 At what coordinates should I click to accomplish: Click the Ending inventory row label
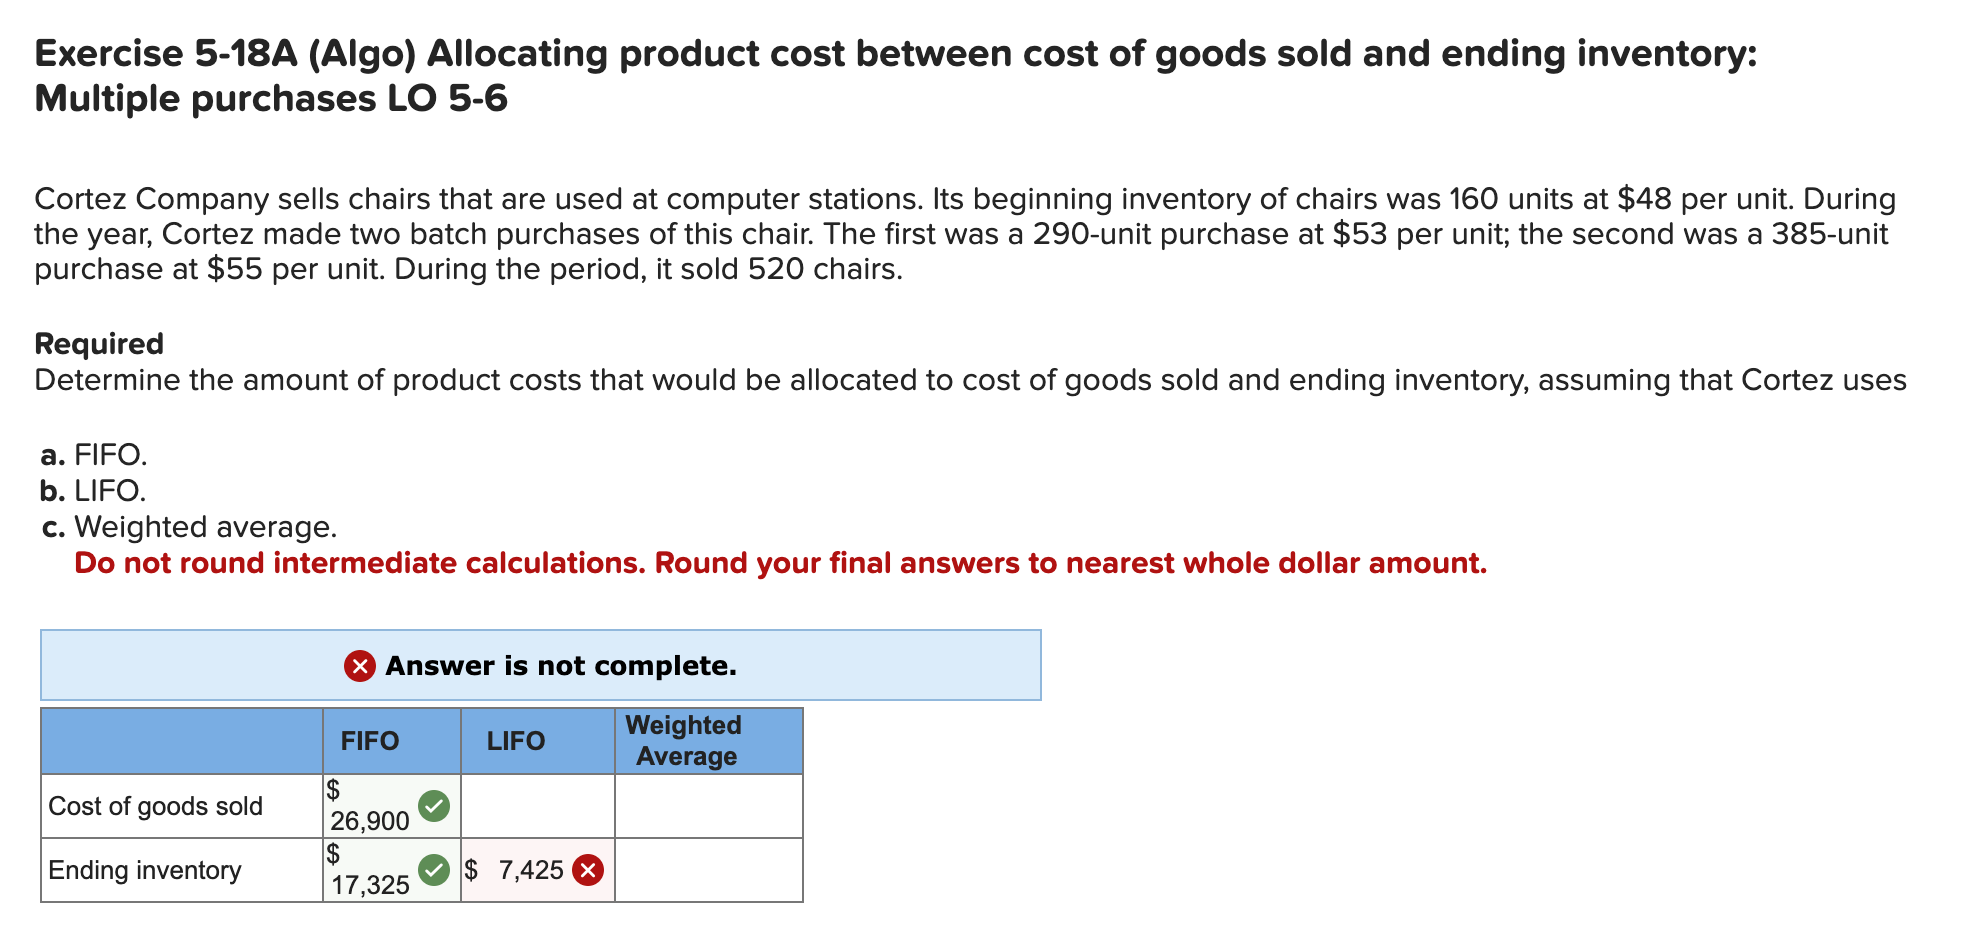145,870
